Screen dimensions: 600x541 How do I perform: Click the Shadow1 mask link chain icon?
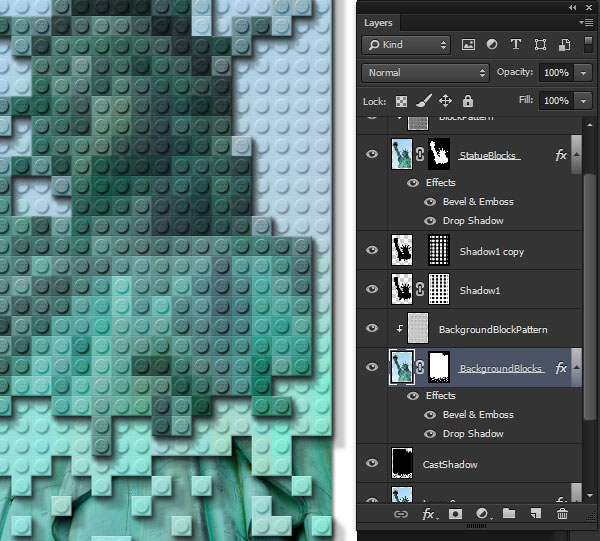point(420,289)
